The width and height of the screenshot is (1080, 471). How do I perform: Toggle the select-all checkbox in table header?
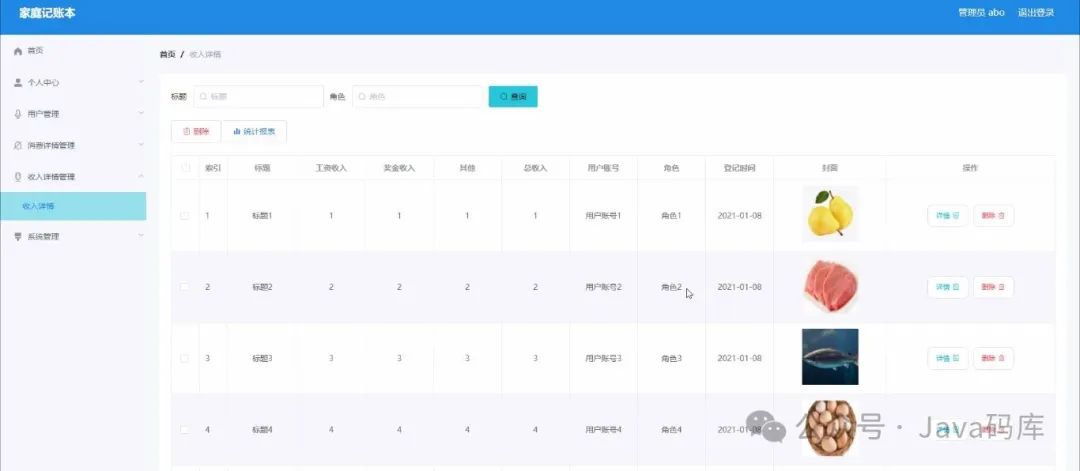(x=185, y=167)
